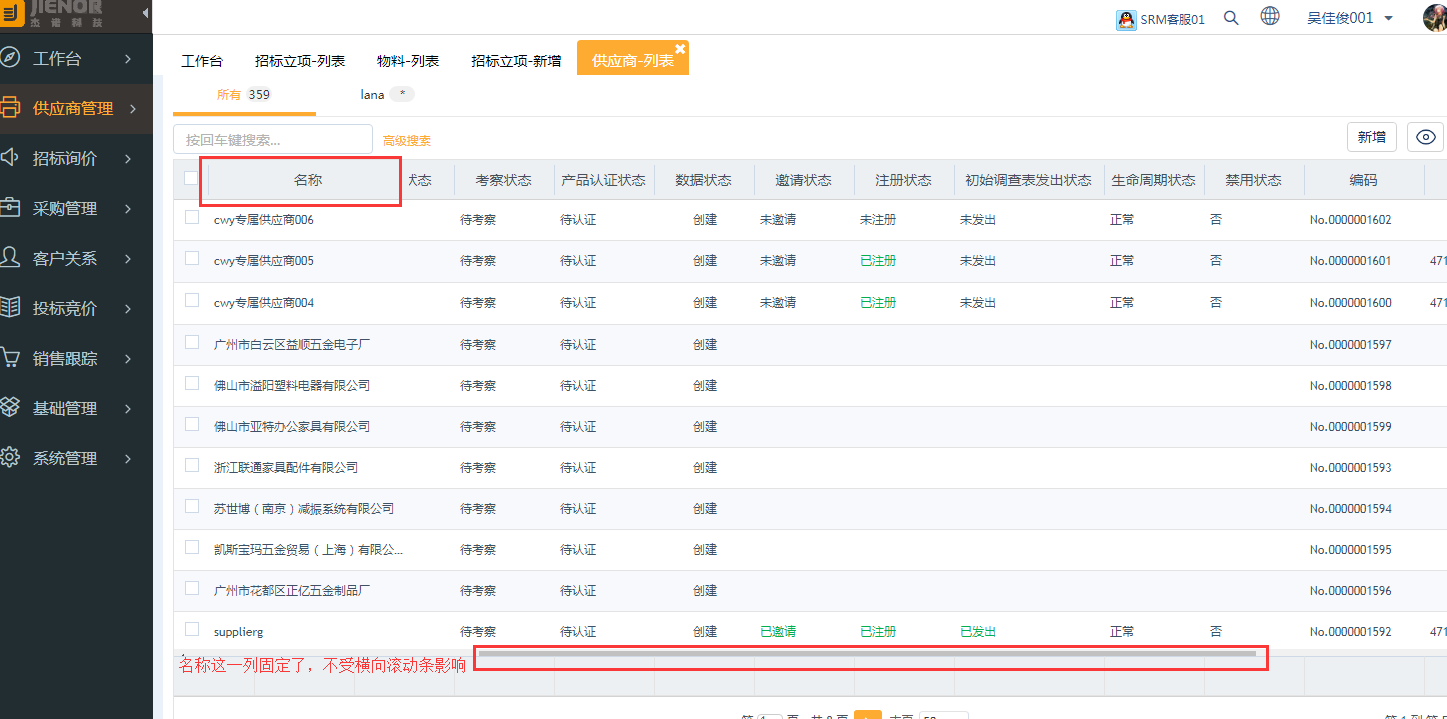This screenshot has height=719, width=1447.
Task: Expand the 基础管理 menu chevron
Action: click(128, 409)
